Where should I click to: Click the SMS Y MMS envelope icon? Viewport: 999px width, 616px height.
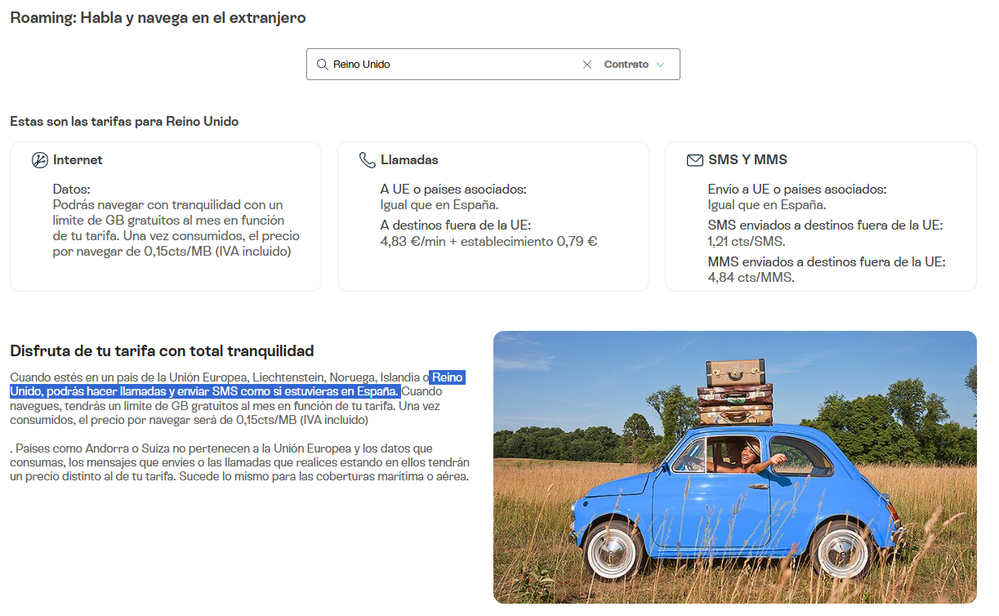tap(694, 160)
